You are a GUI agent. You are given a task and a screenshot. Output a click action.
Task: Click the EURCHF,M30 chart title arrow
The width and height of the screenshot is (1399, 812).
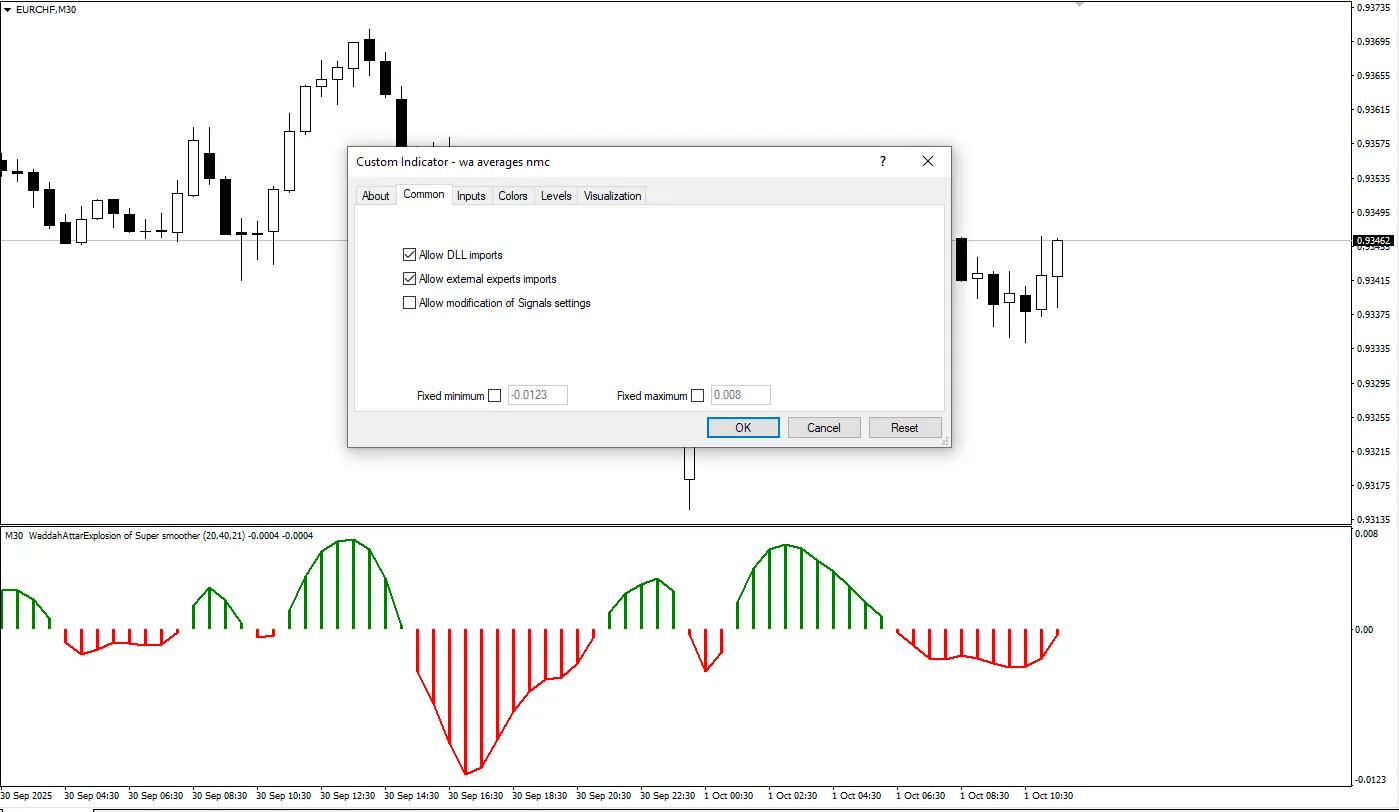pyautogui.click(x=8, y=9)
